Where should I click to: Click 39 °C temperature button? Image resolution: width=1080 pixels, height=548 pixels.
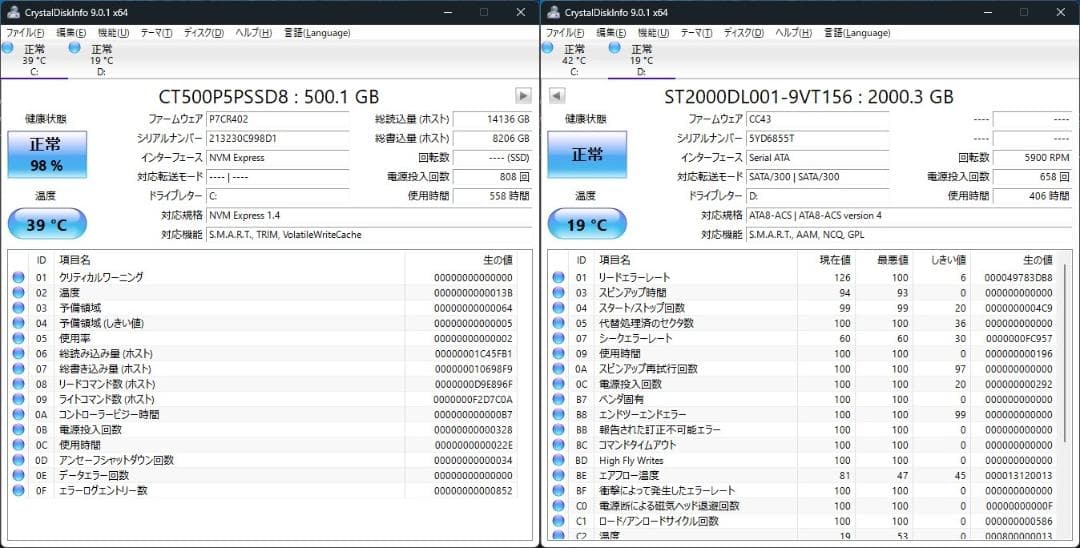coord(47,224)
